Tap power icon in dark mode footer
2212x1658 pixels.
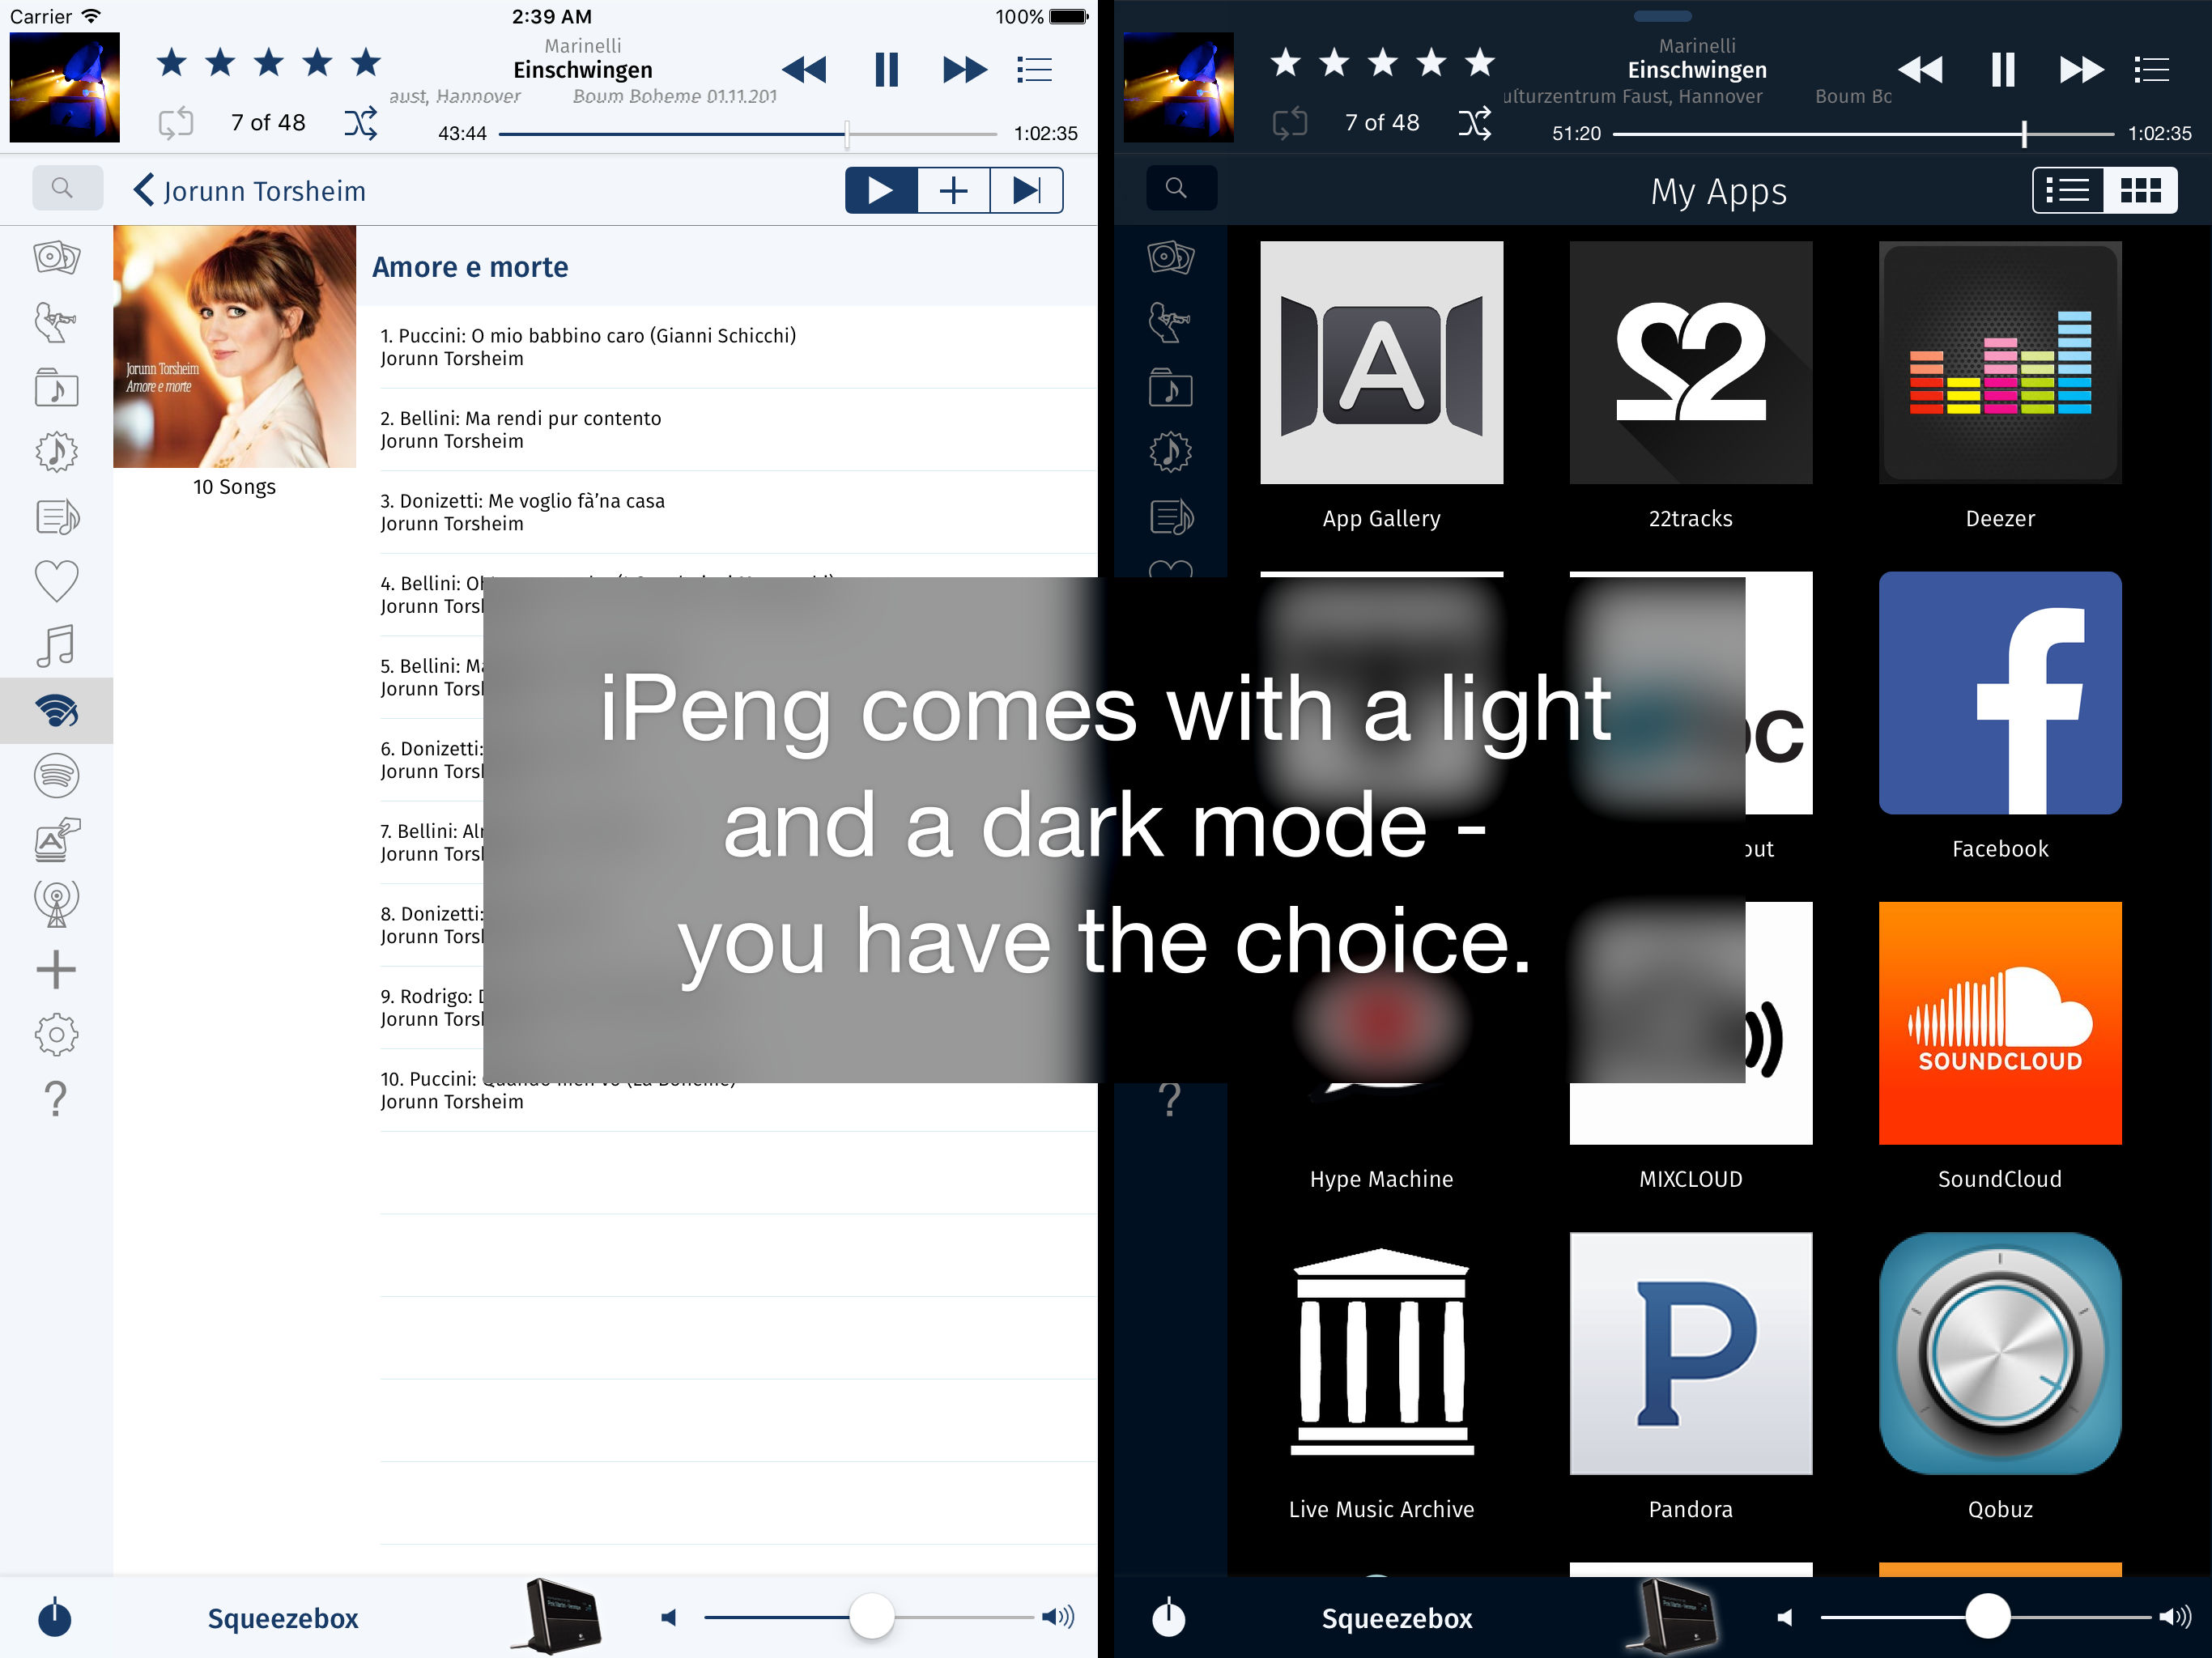pos(1168,1617)
